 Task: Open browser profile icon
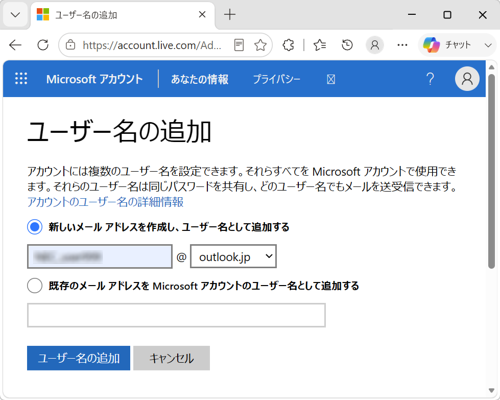point(375,45)
